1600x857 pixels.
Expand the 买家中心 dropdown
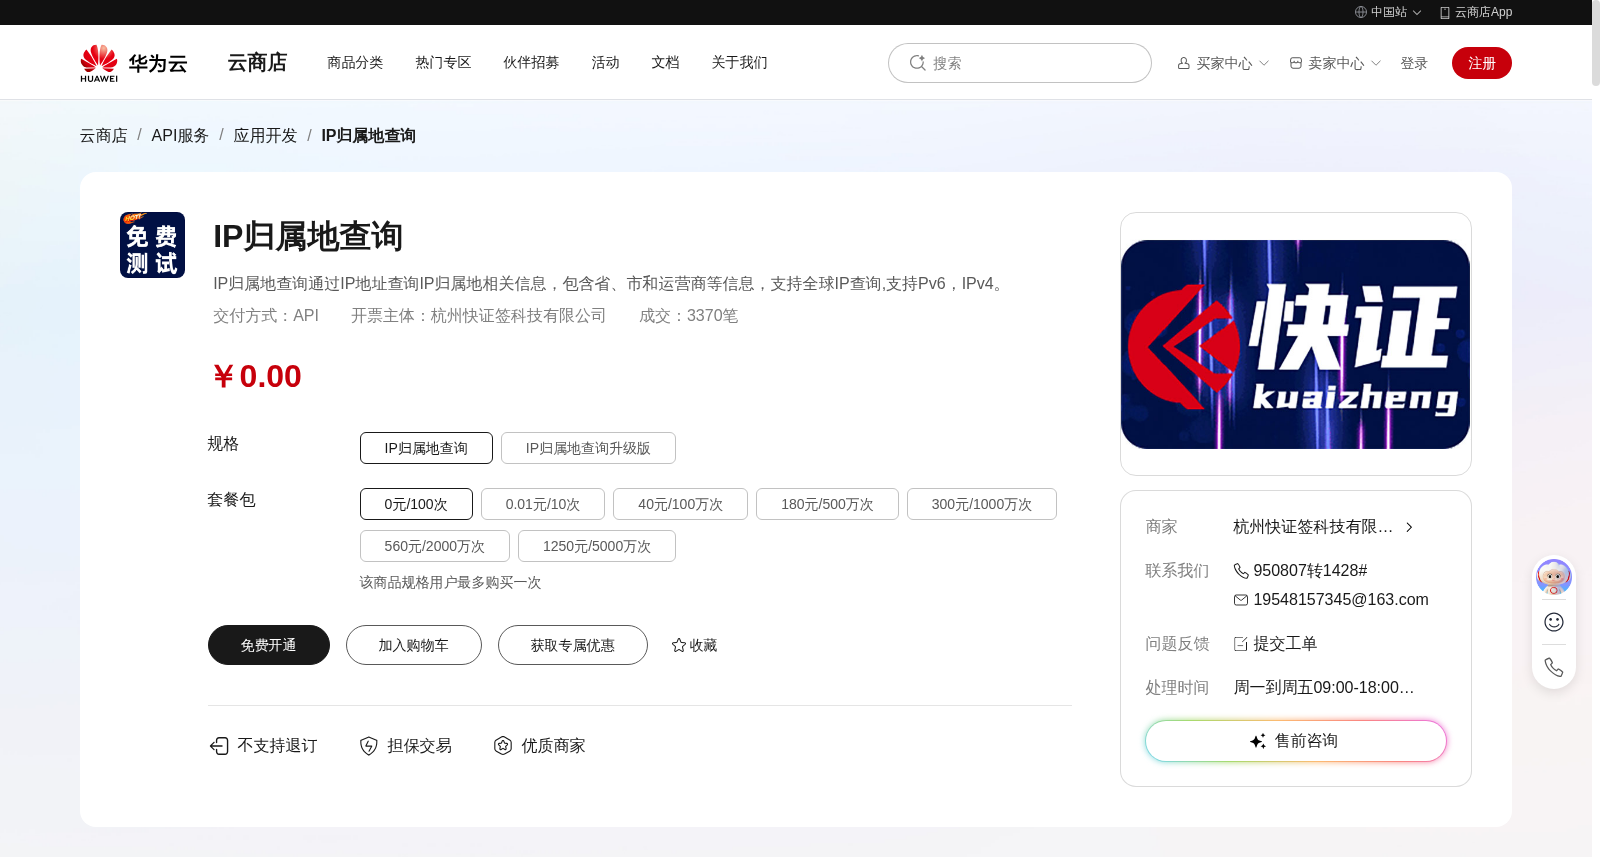coord(1223,63)
